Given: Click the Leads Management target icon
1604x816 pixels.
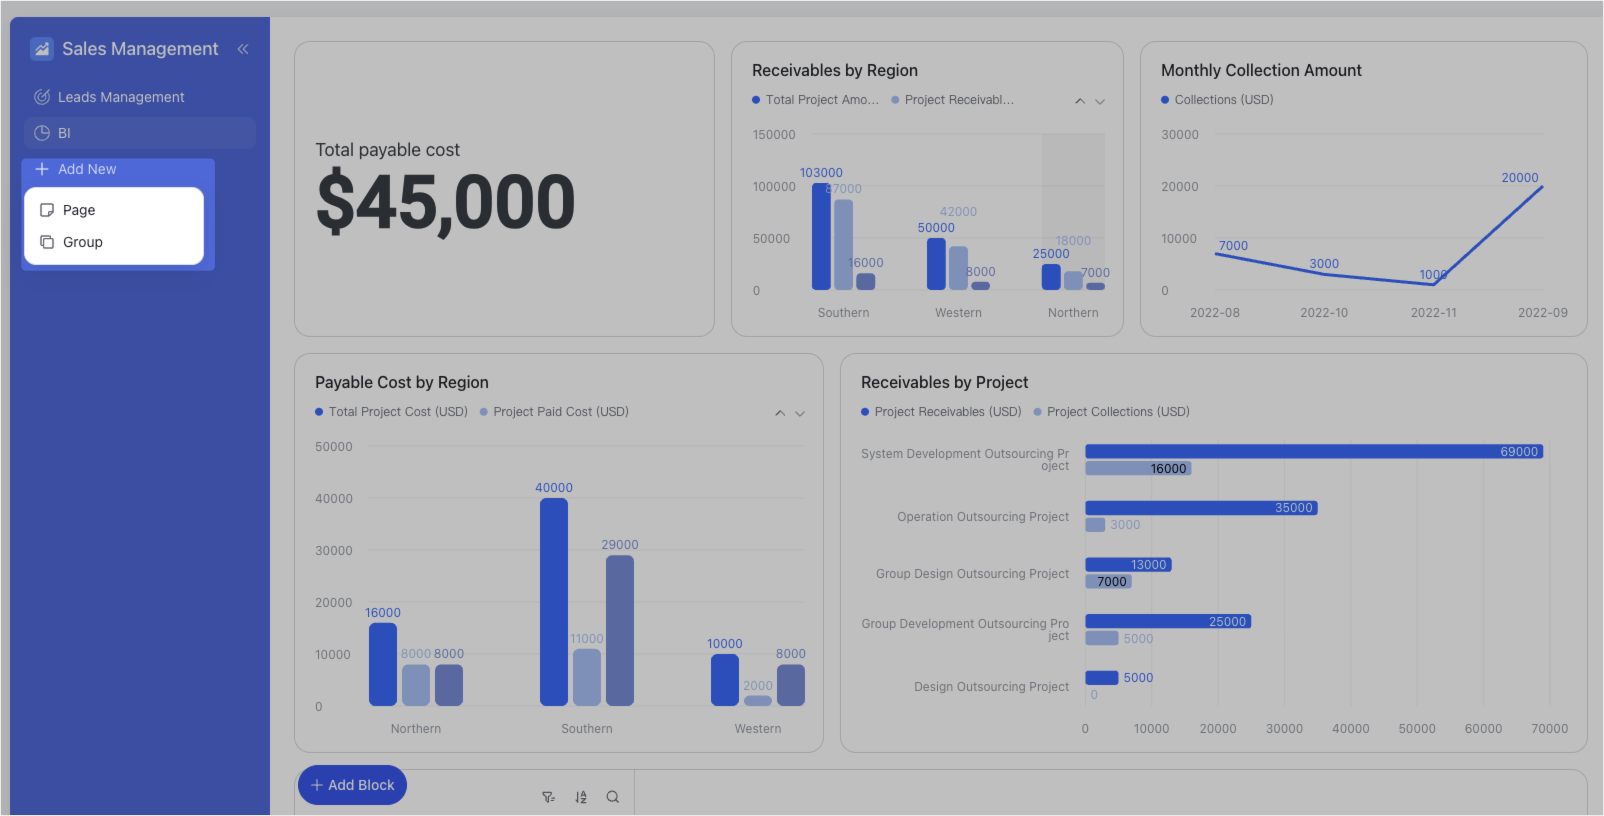Looking at the screenshot, I should (42, 97).
